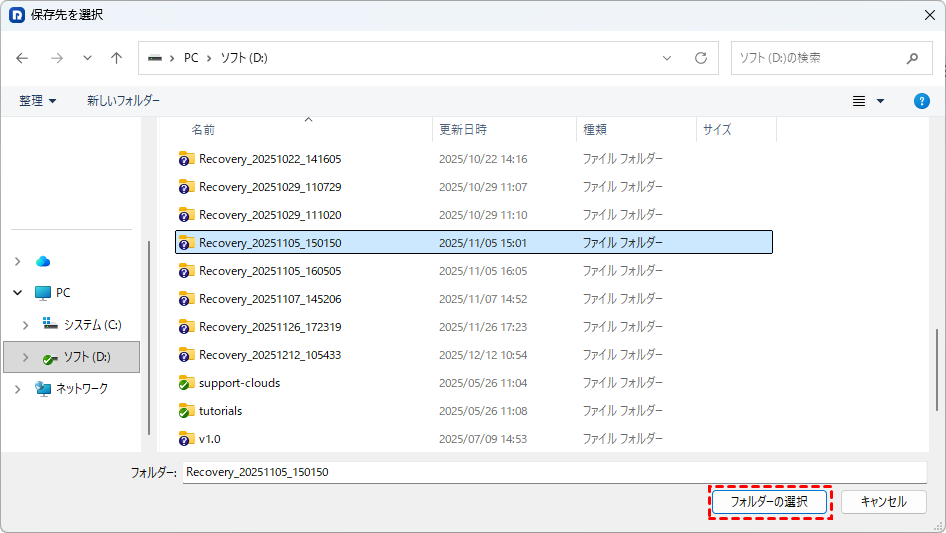
Task: Open the 整理 menu
Action: (38, 101)
